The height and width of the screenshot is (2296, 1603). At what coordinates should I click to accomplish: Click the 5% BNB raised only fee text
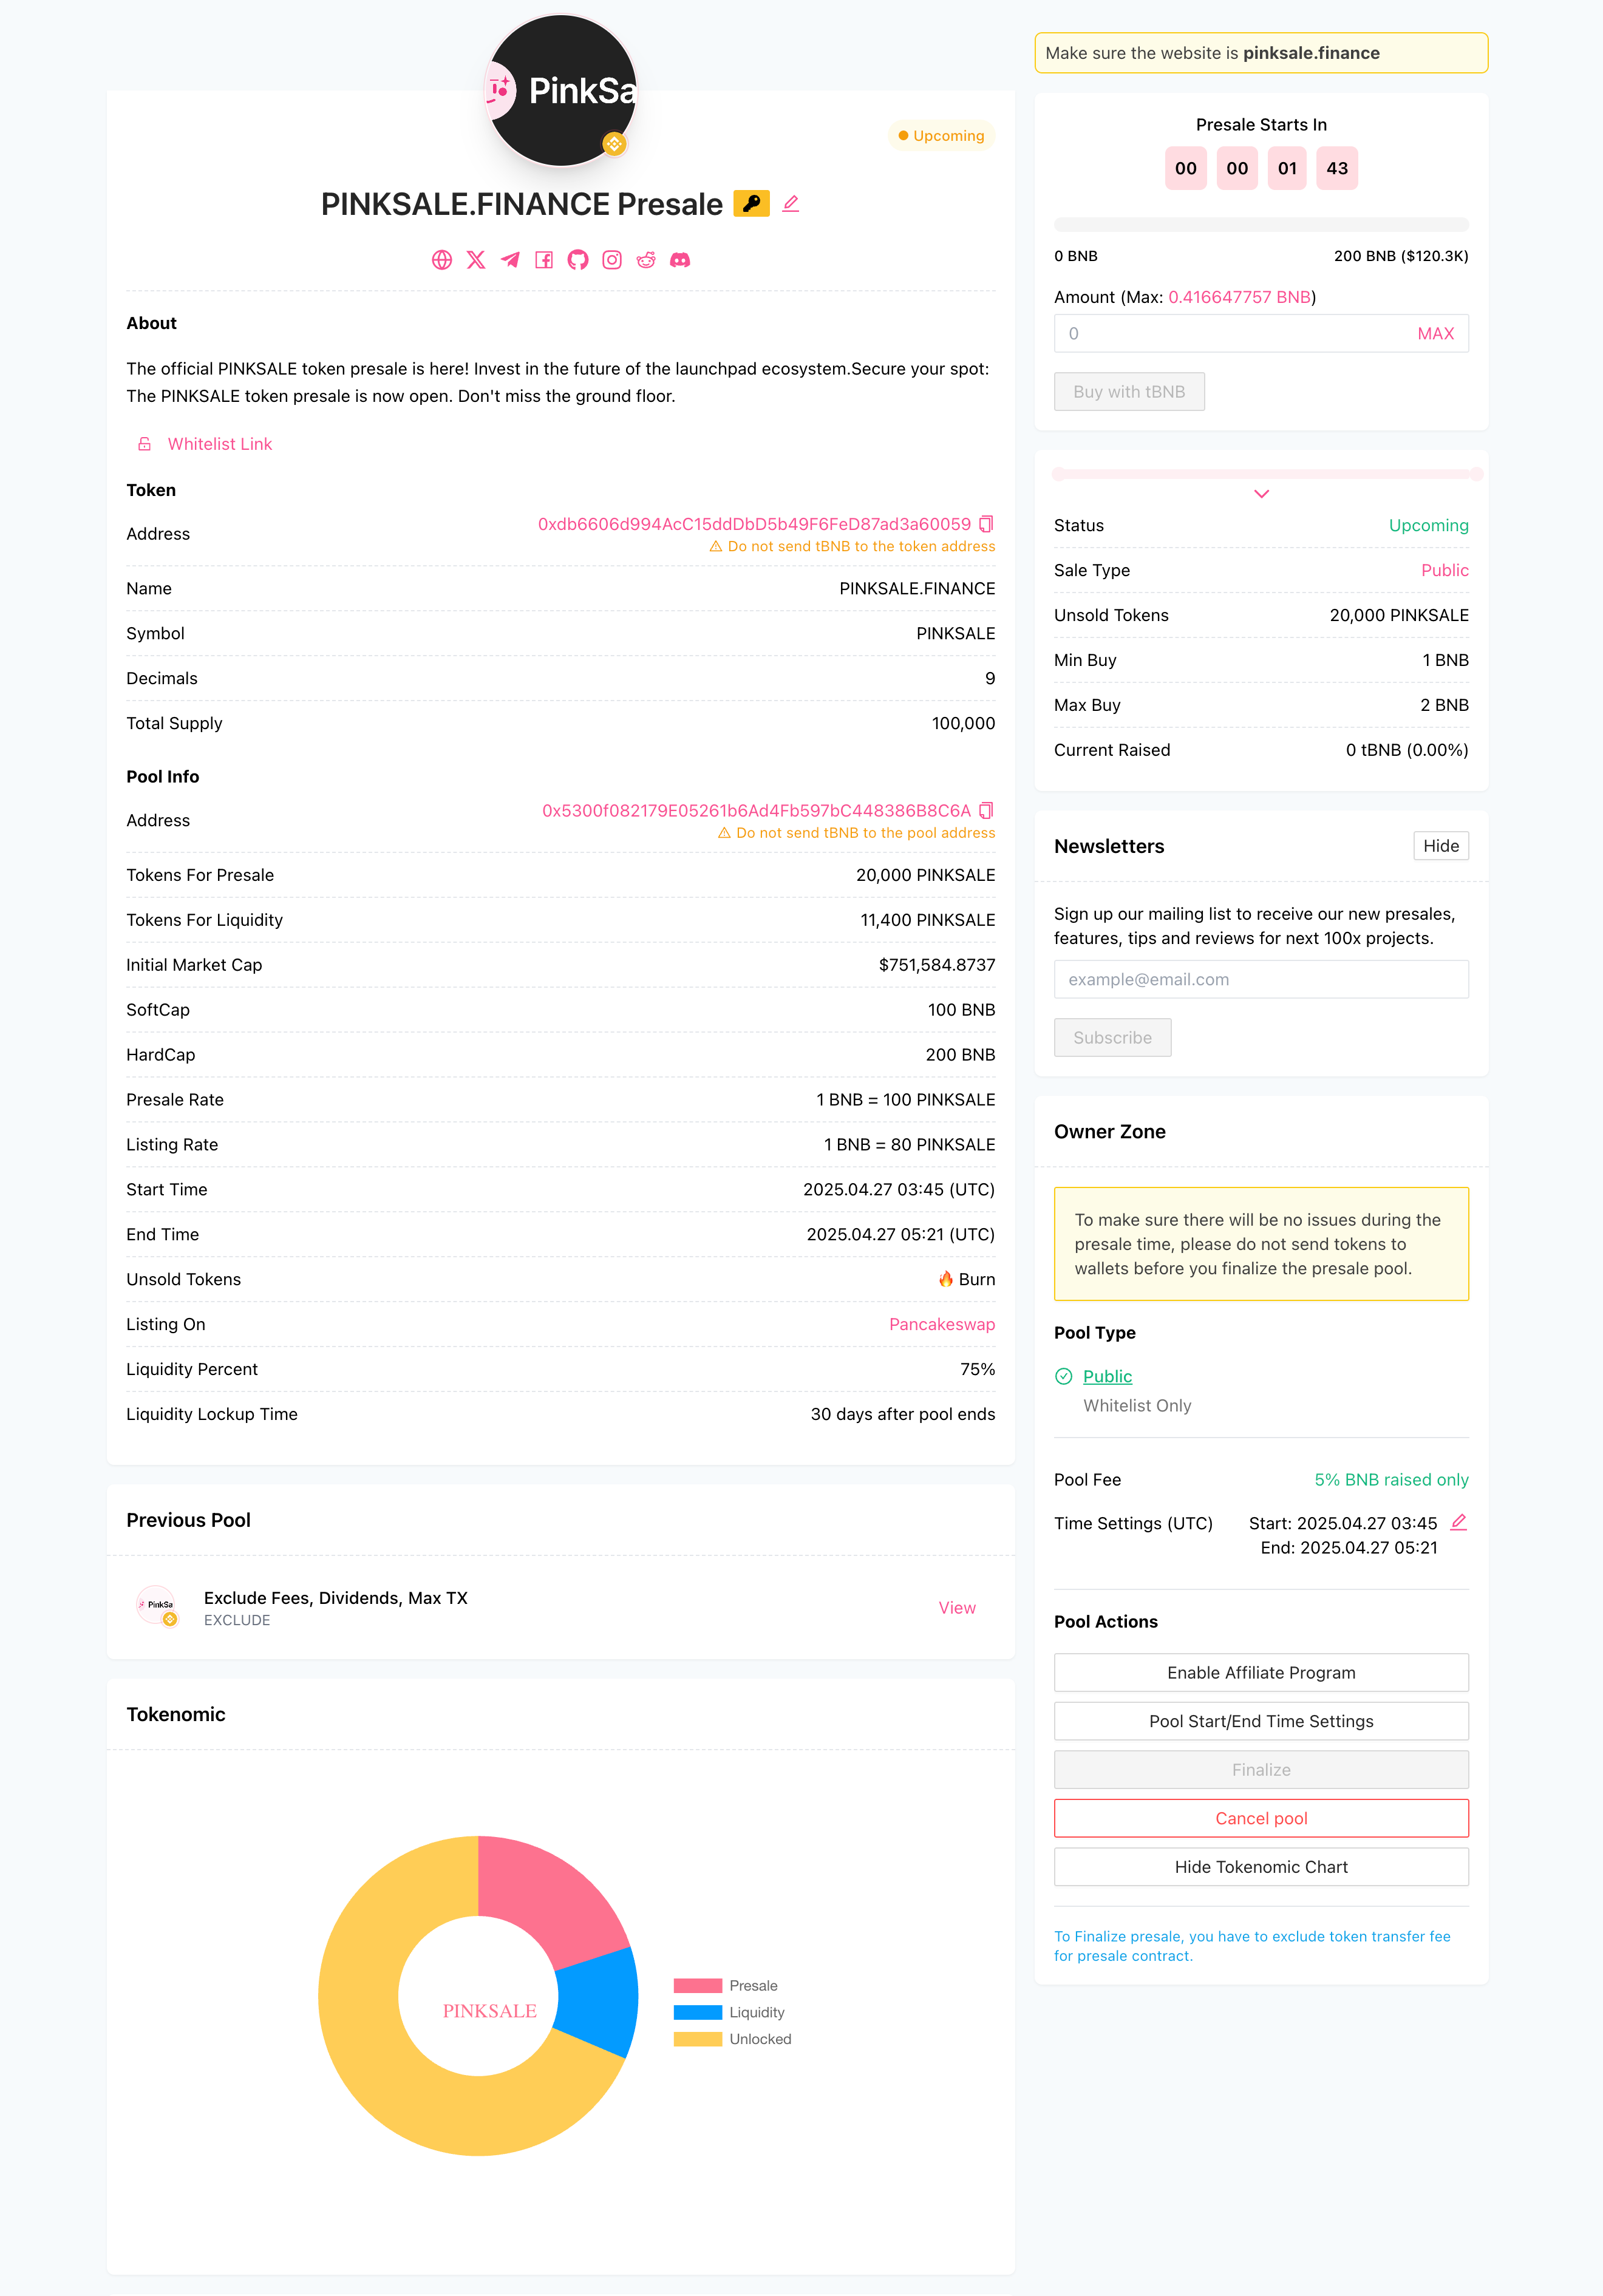pos(1391,1480)
